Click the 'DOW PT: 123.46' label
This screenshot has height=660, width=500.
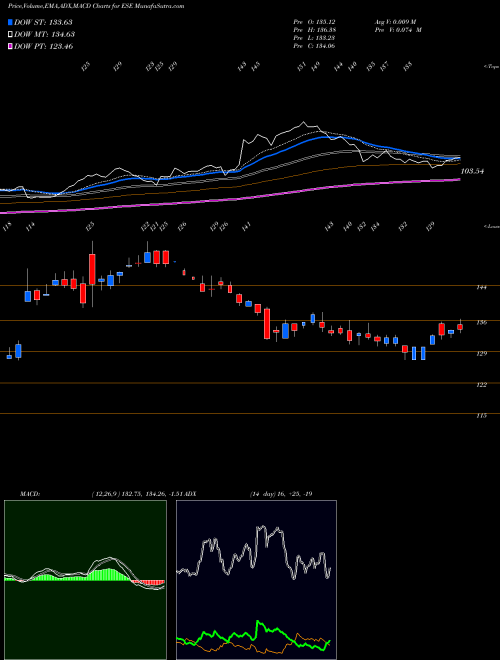pos(44,46)
